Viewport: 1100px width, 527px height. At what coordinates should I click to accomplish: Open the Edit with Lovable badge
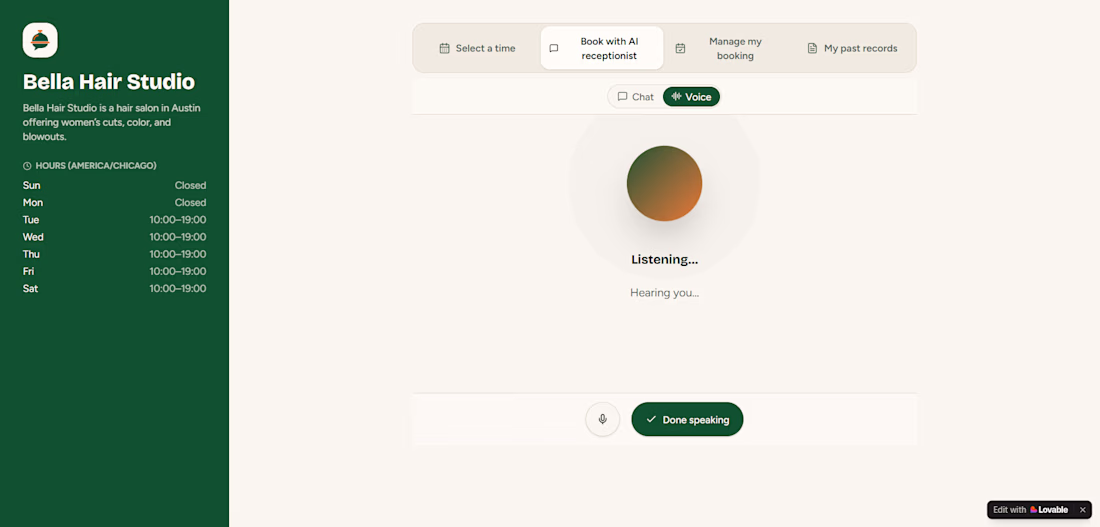(1031, 510)
